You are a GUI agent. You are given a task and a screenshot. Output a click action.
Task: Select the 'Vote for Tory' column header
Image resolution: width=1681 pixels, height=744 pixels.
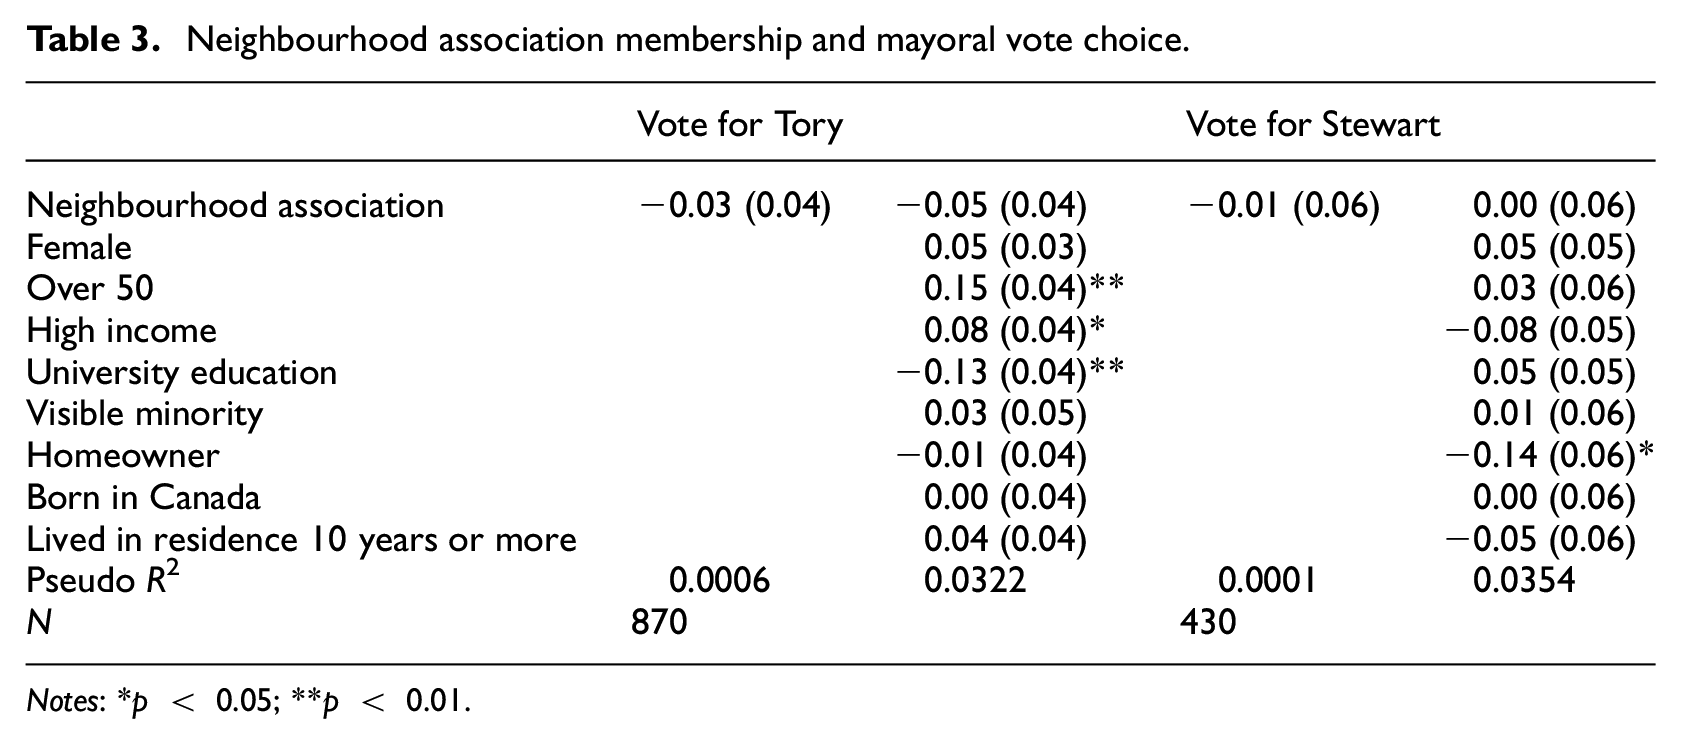click(x=740, y=124)
